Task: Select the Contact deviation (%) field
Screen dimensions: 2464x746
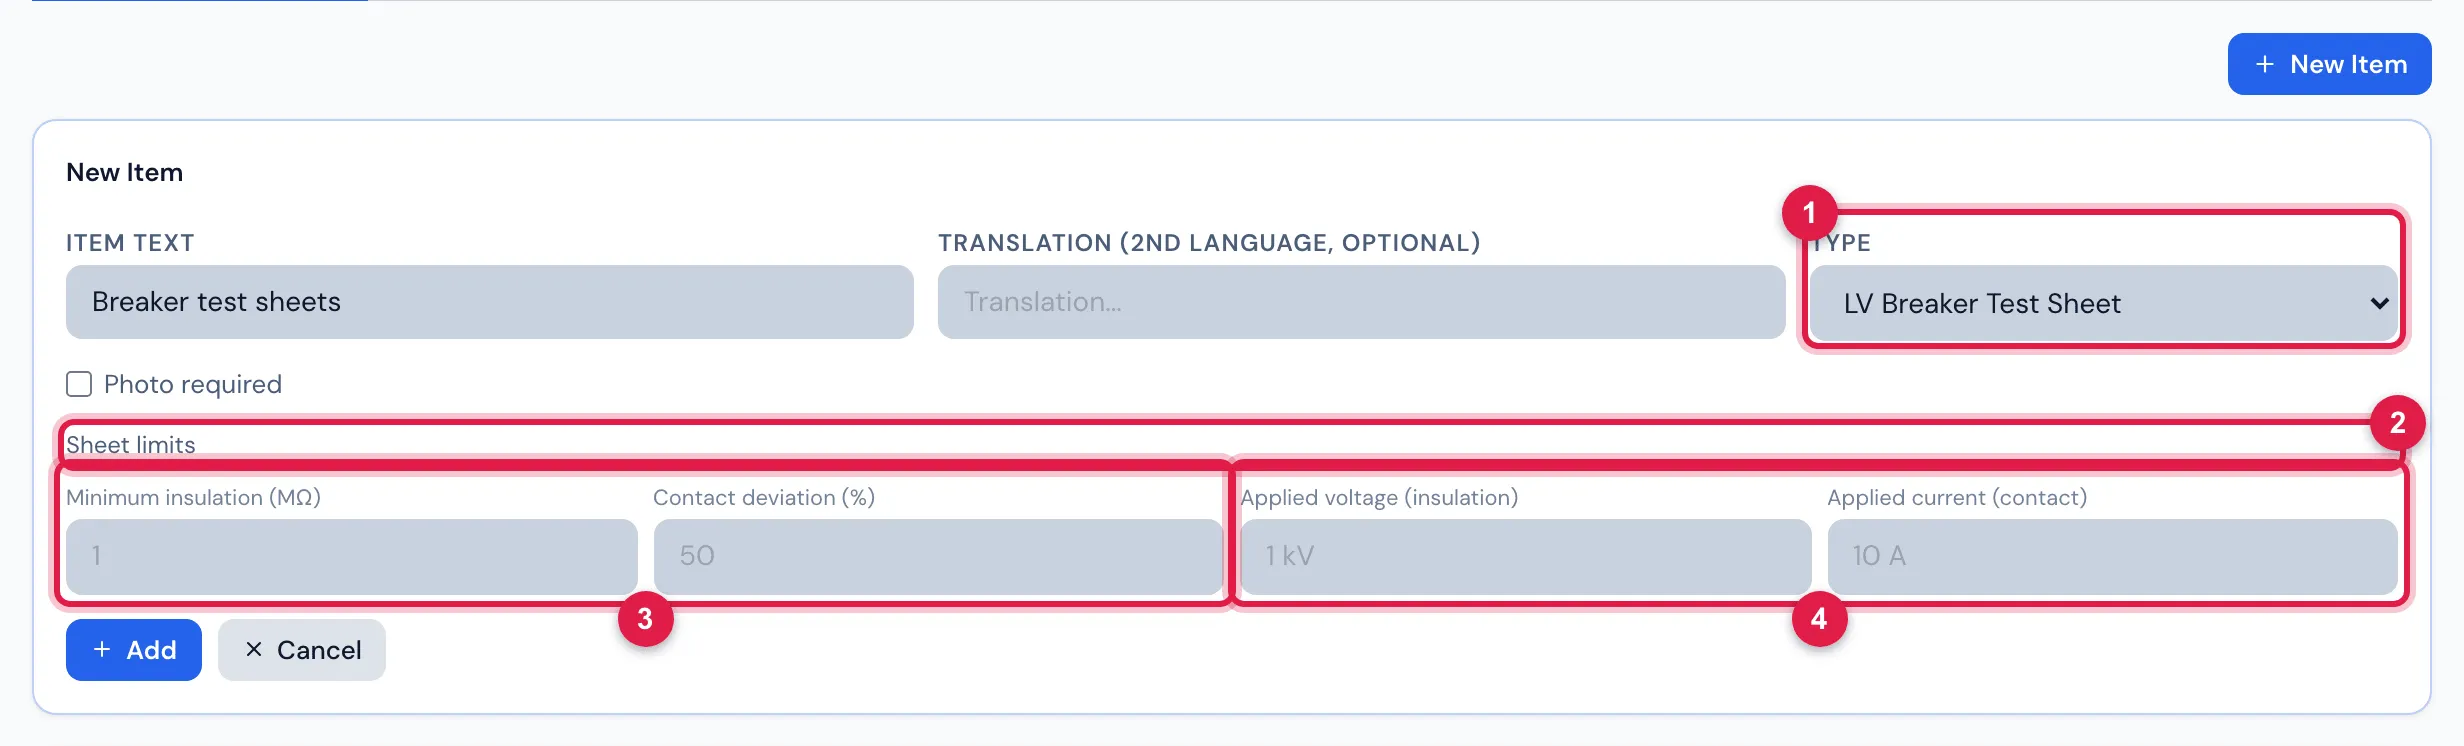Action: 938,556
